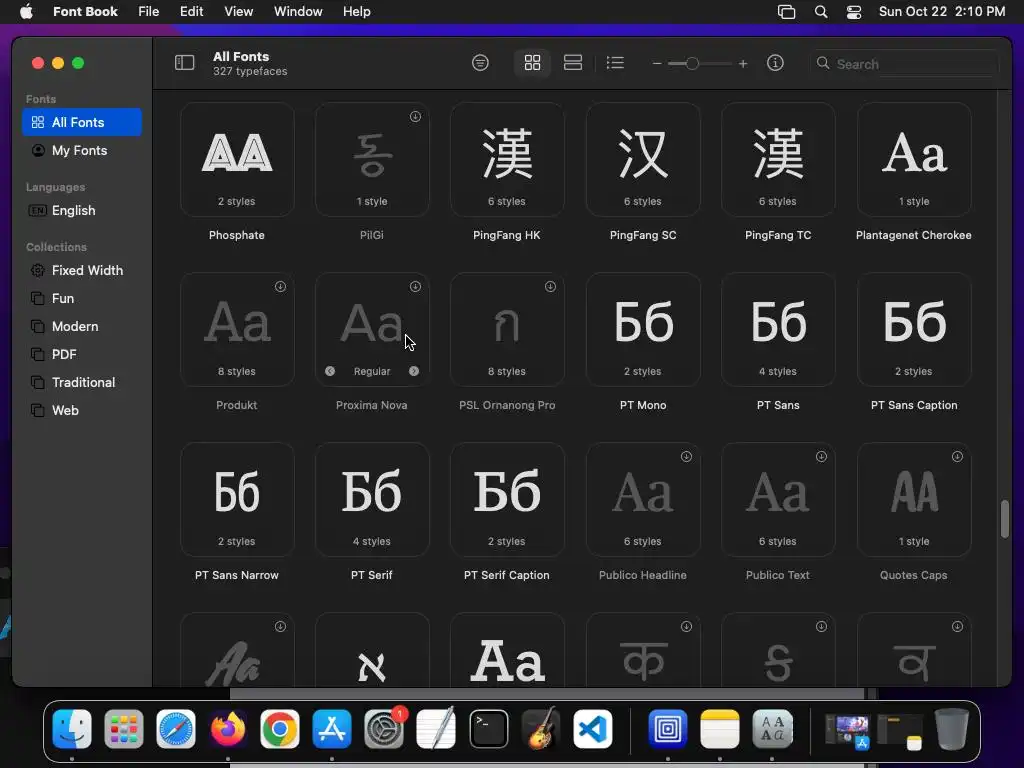Open Finder from the Dock

click(x=72, y=729)
